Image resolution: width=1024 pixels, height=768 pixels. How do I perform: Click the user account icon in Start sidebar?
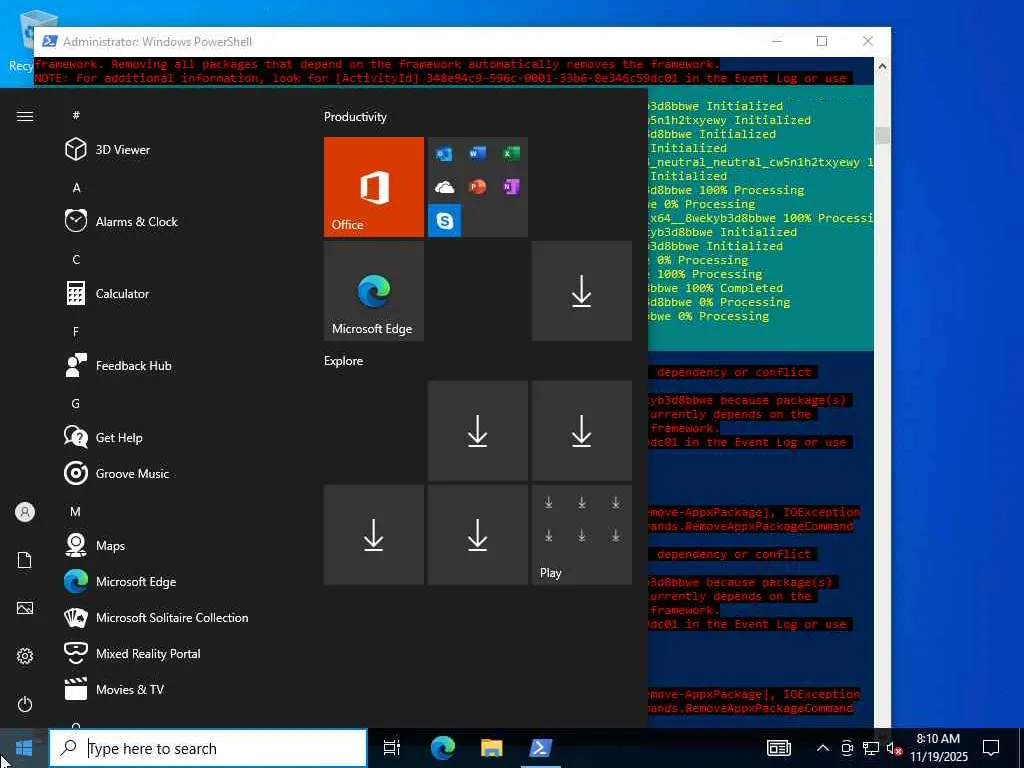tap(25, 512)
